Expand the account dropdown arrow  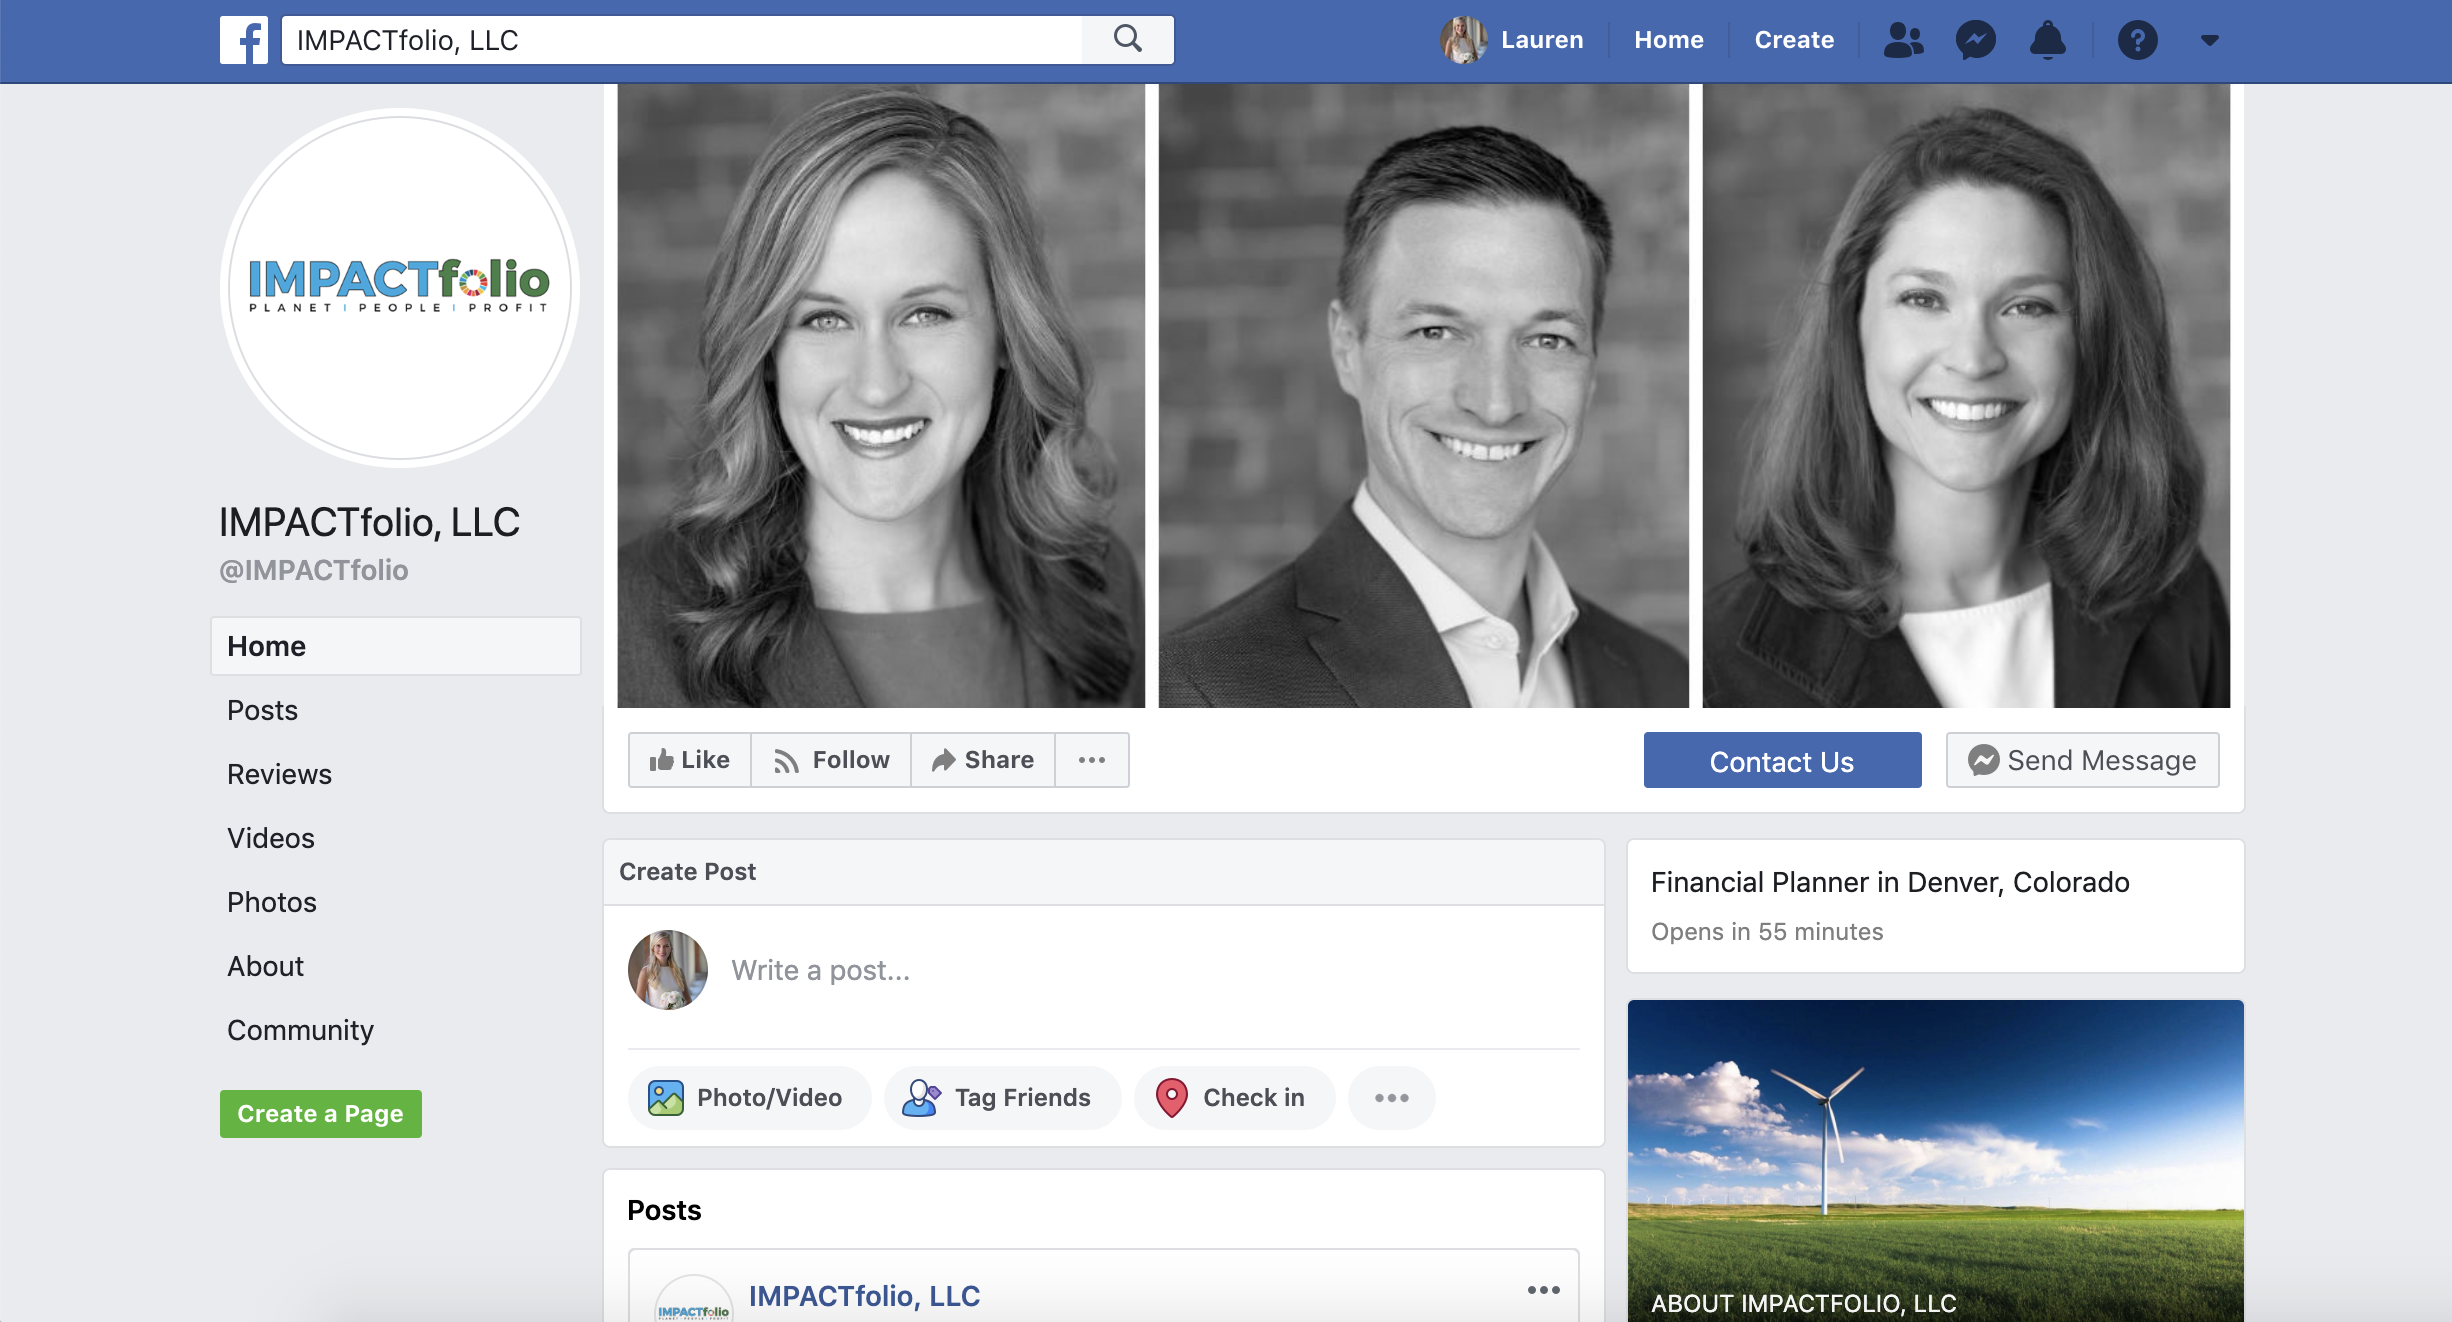(x=2210, y=40)
